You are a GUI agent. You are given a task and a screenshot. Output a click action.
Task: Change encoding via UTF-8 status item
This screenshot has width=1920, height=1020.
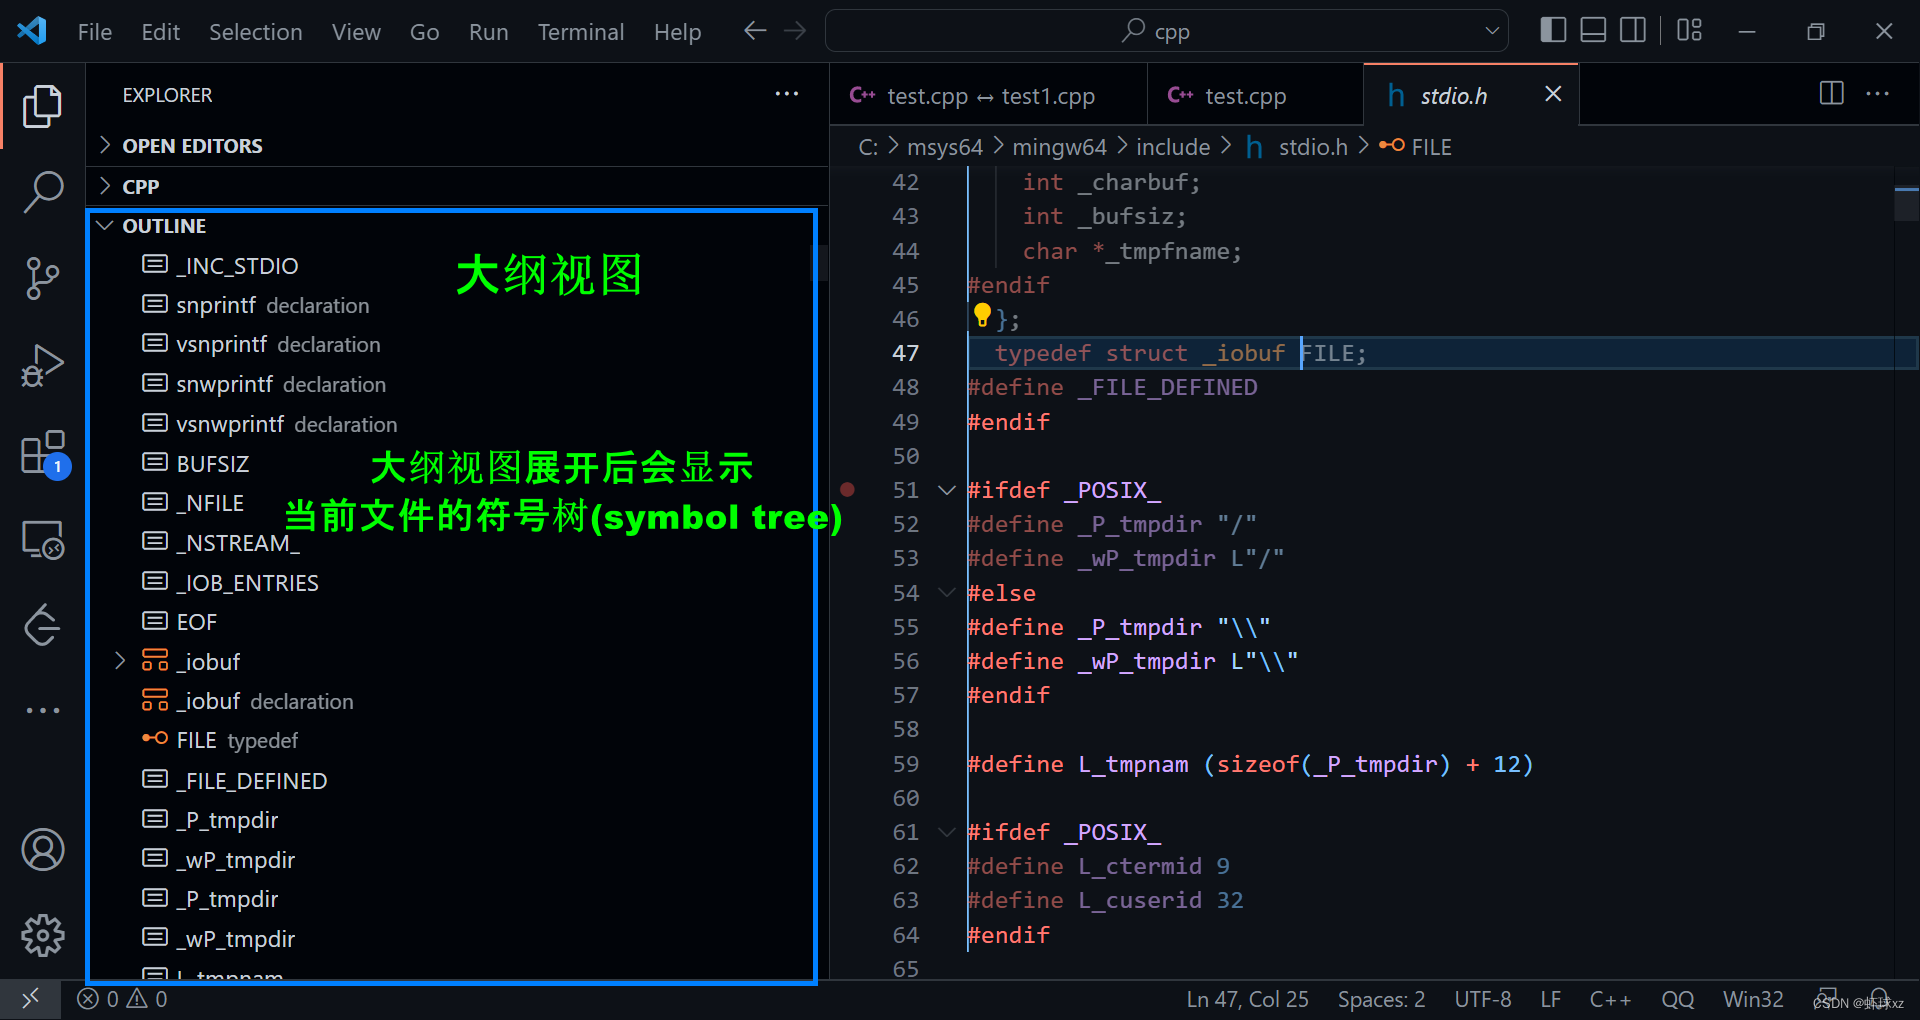click(1483, 999)
